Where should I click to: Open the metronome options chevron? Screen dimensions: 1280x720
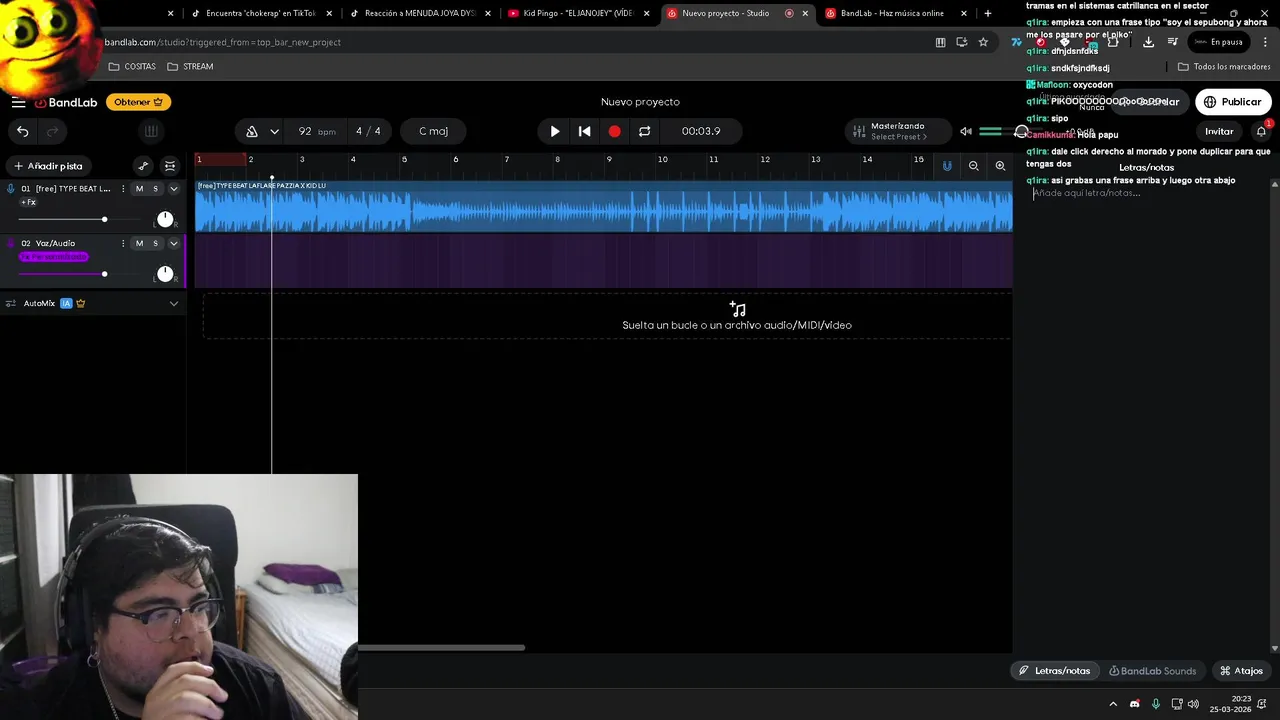coord(274,131)
